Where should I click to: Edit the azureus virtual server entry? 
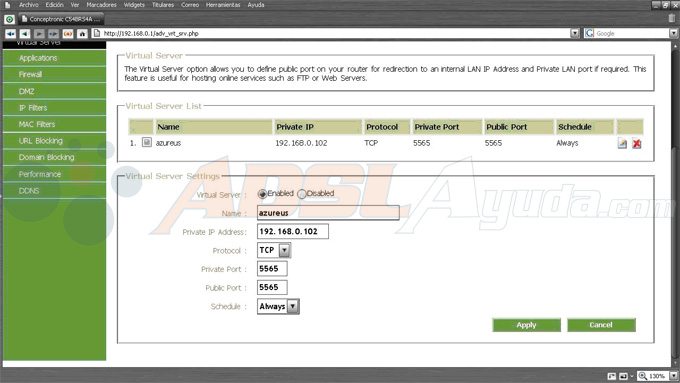(622, 143)
